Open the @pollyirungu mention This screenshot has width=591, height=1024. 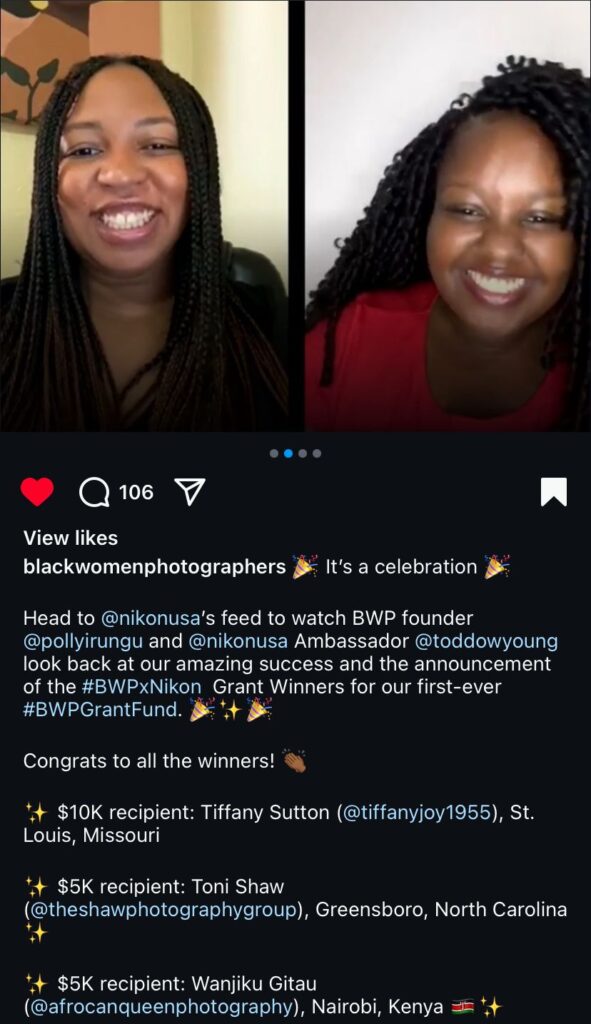coord(83,641)
